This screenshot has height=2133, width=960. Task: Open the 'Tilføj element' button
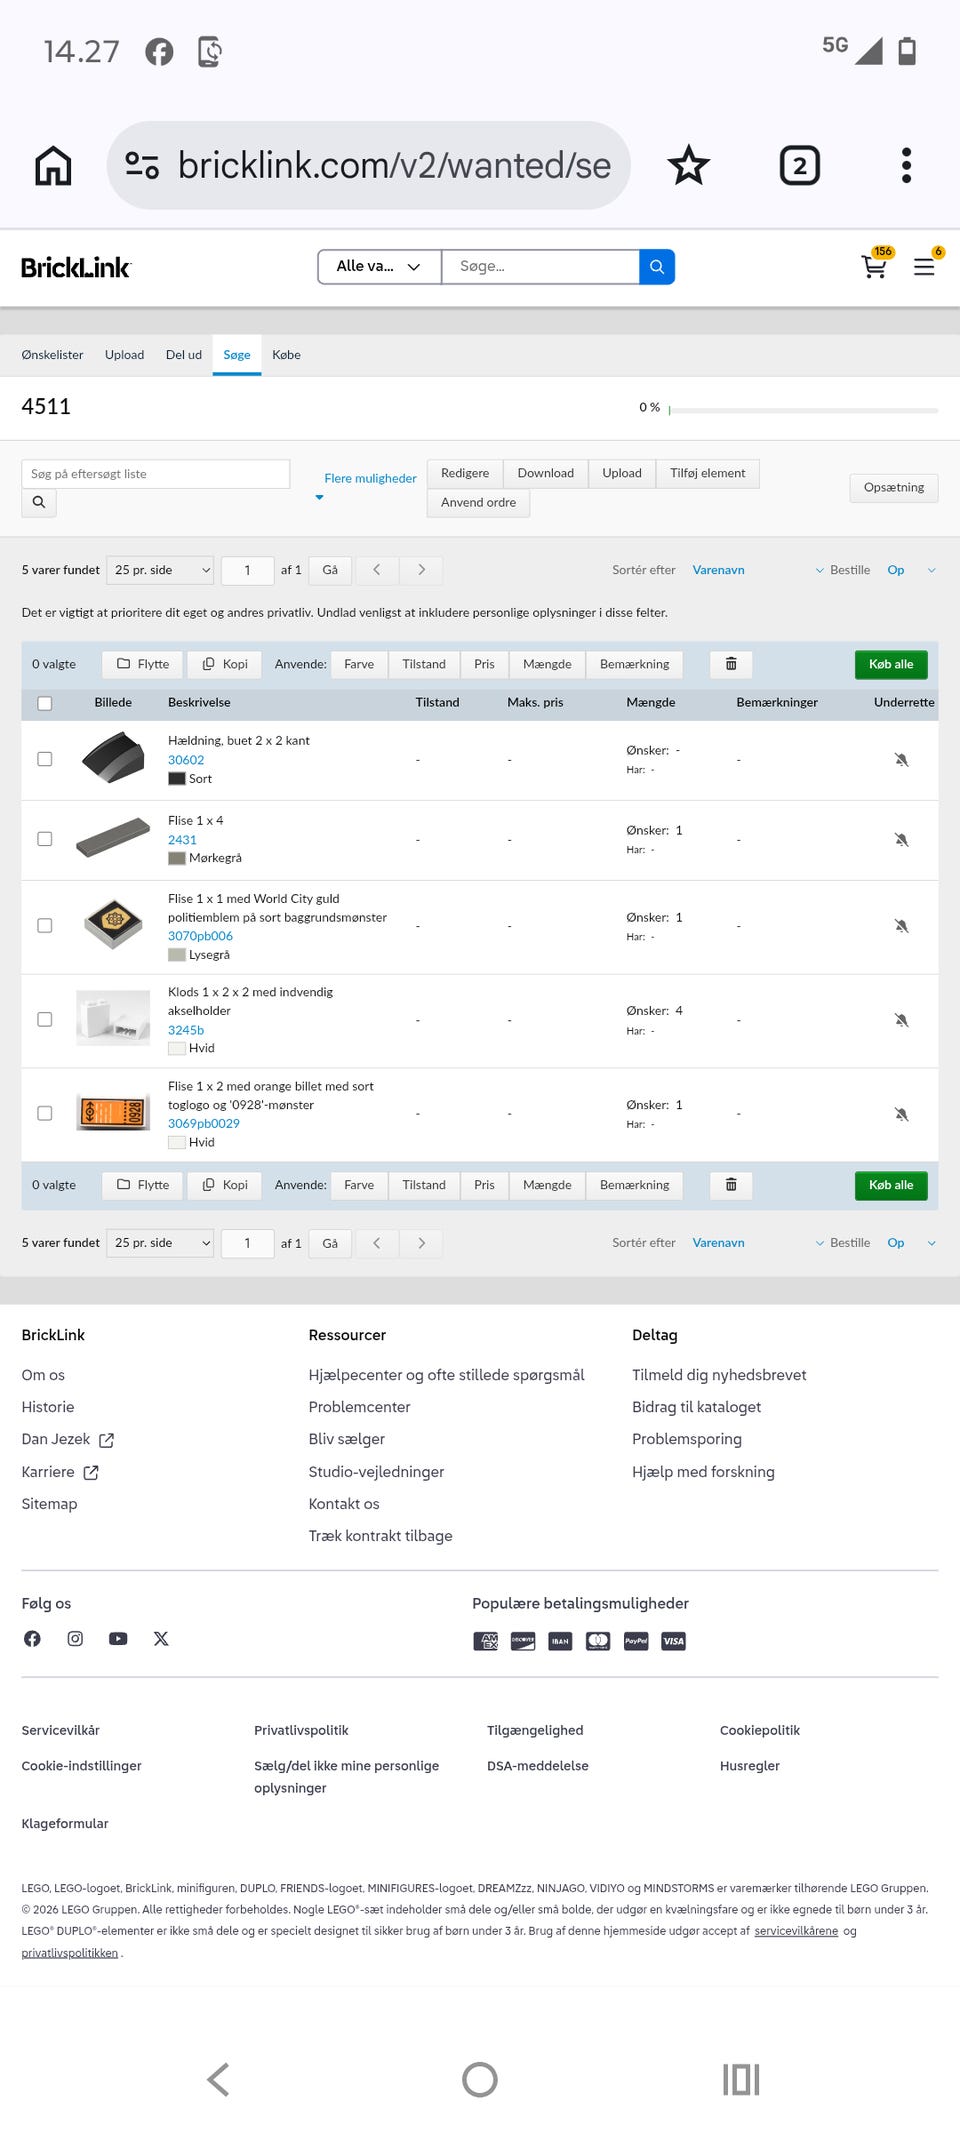pyautogui.click(x=708, y=473)
